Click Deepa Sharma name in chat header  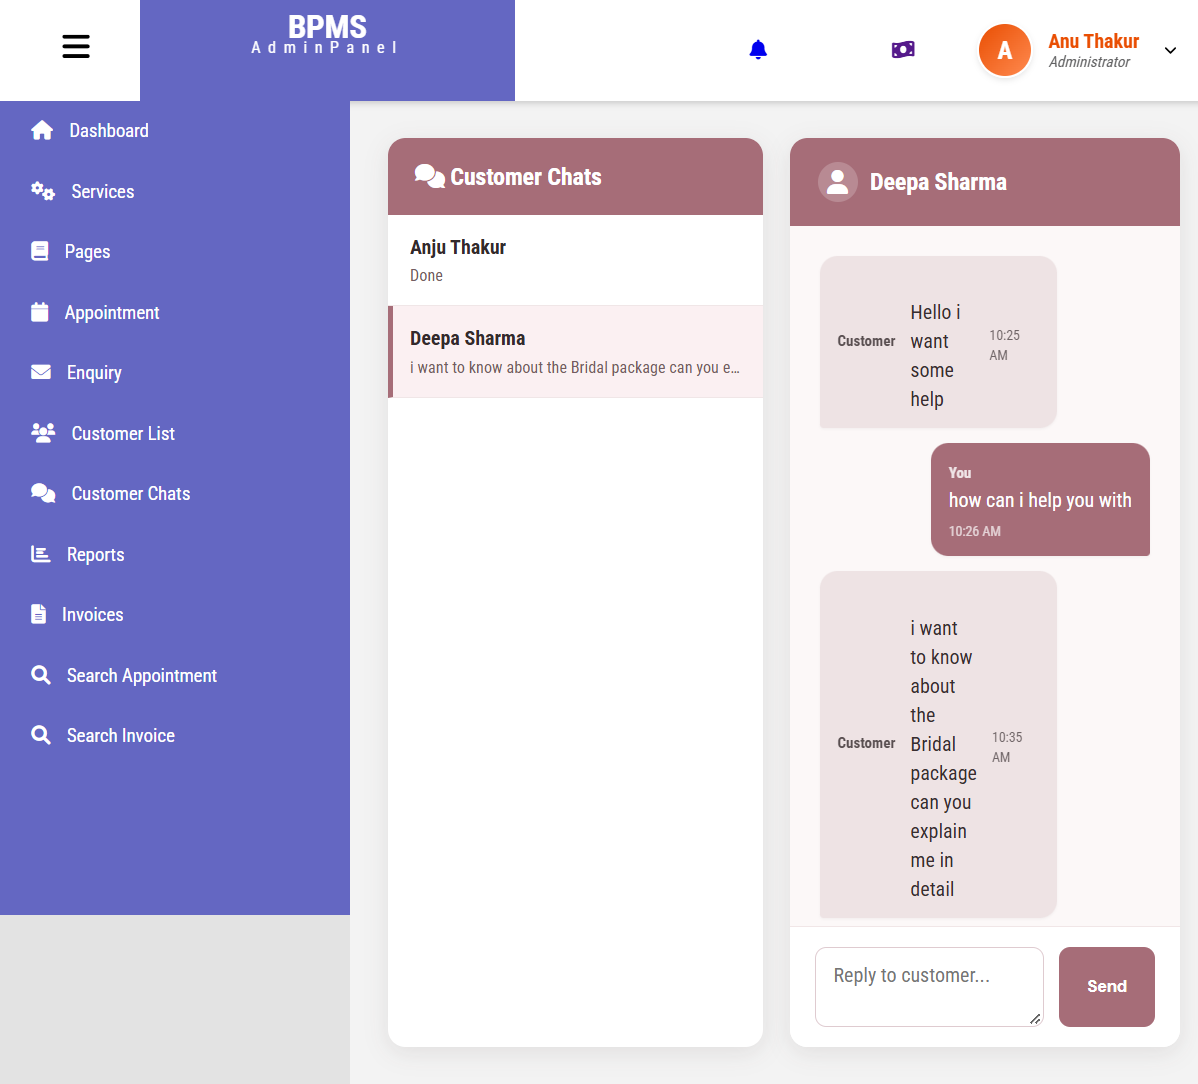click(x=938, y=182)
